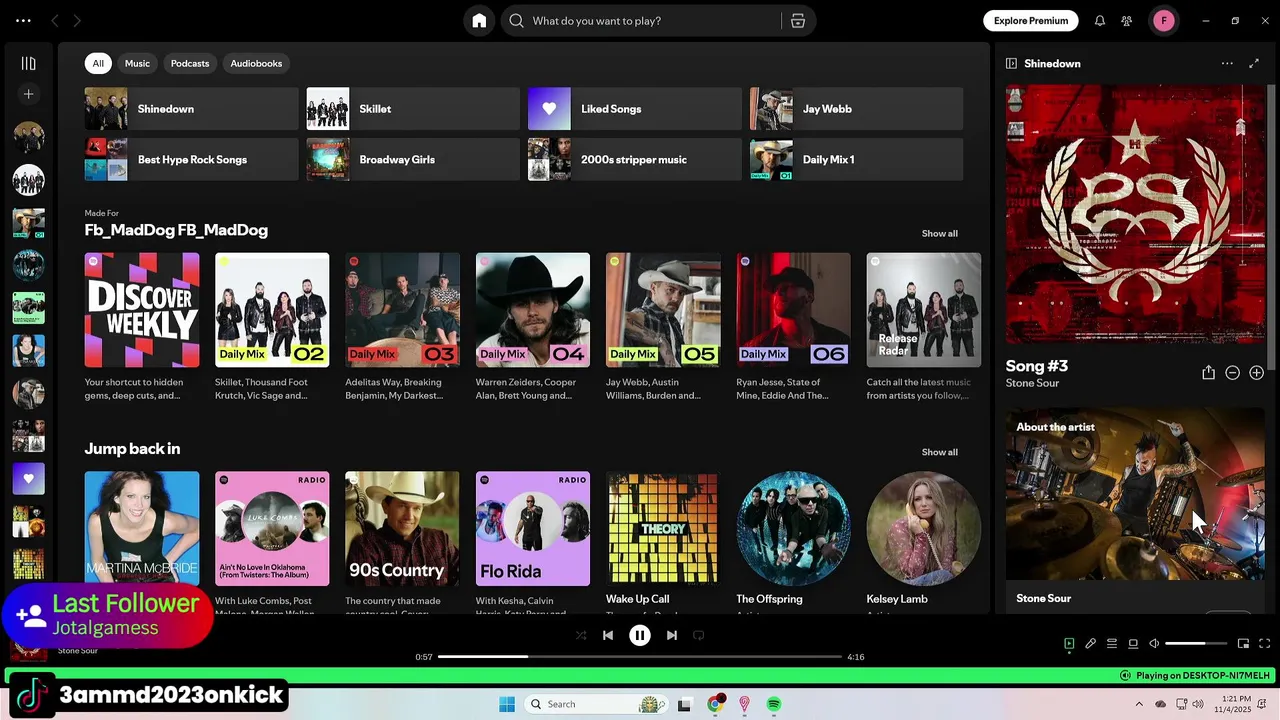Image resolution: width=1280 pixels, height=720 pixels.
Task: Open the play queue
Action: pos(1112,644)
